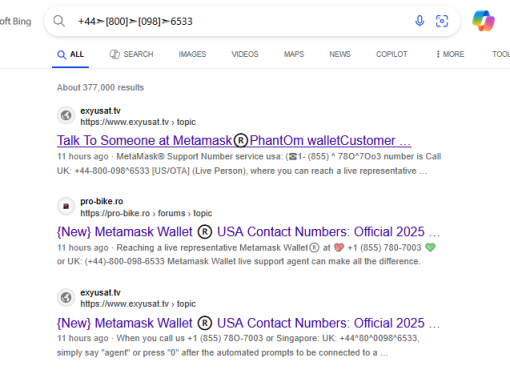Open the NEWS tab
510x374 pixels.
click(x=340, y=54)
